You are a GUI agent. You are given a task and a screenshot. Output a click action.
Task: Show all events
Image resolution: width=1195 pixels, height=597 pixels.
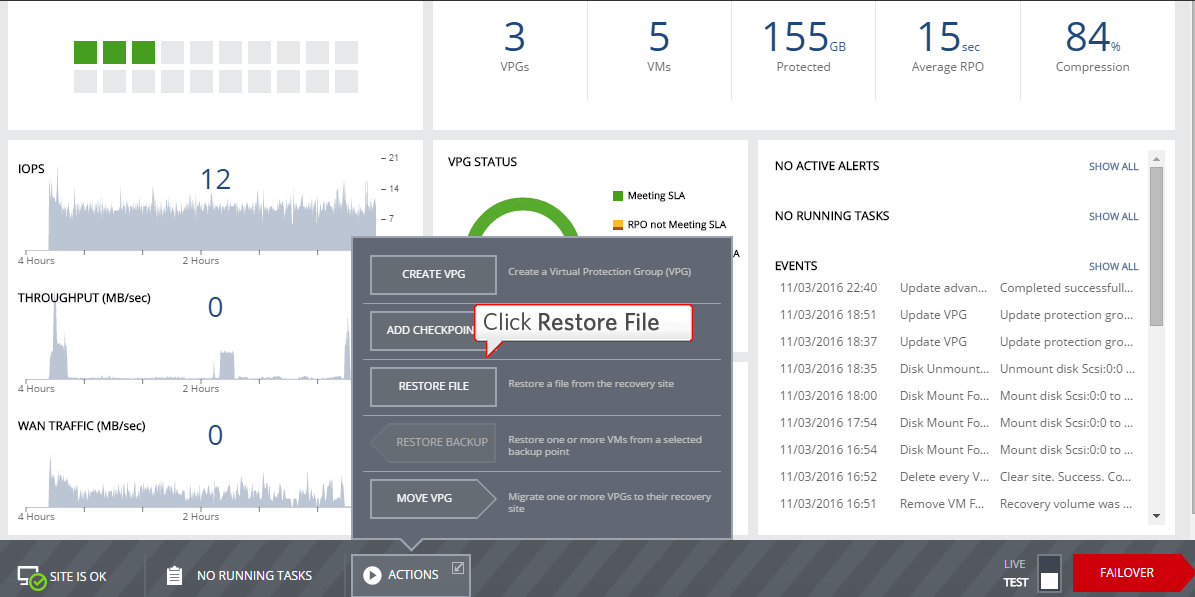click(1113, 267)
